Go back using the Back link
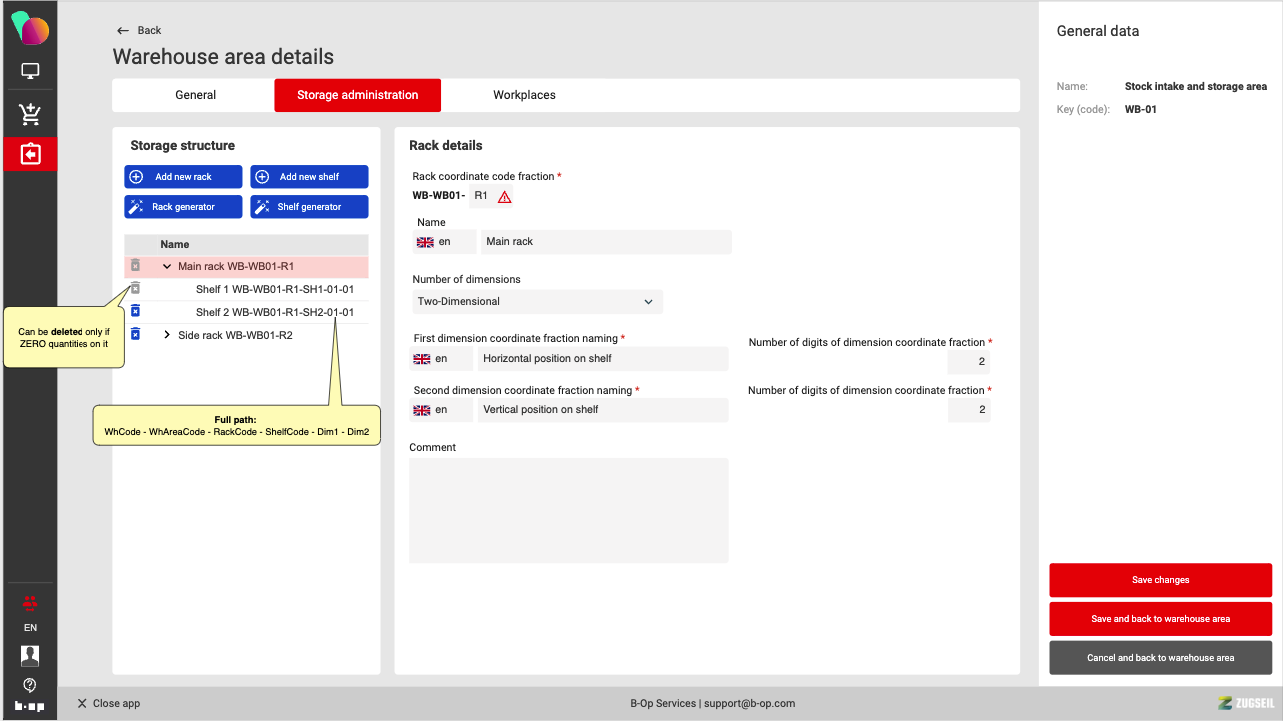1283x721 pixels. coord(140,30)
